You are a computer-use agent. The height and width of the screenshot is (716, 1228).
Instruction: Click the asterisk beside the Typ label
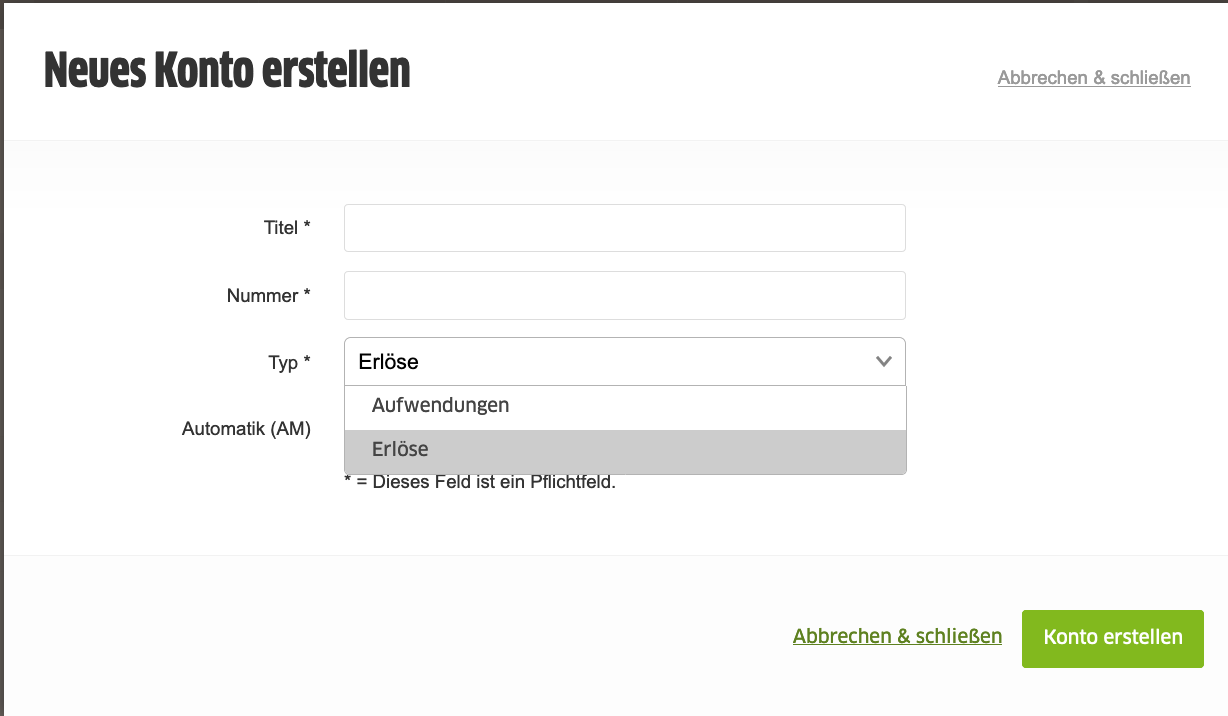tap(307, 360)
